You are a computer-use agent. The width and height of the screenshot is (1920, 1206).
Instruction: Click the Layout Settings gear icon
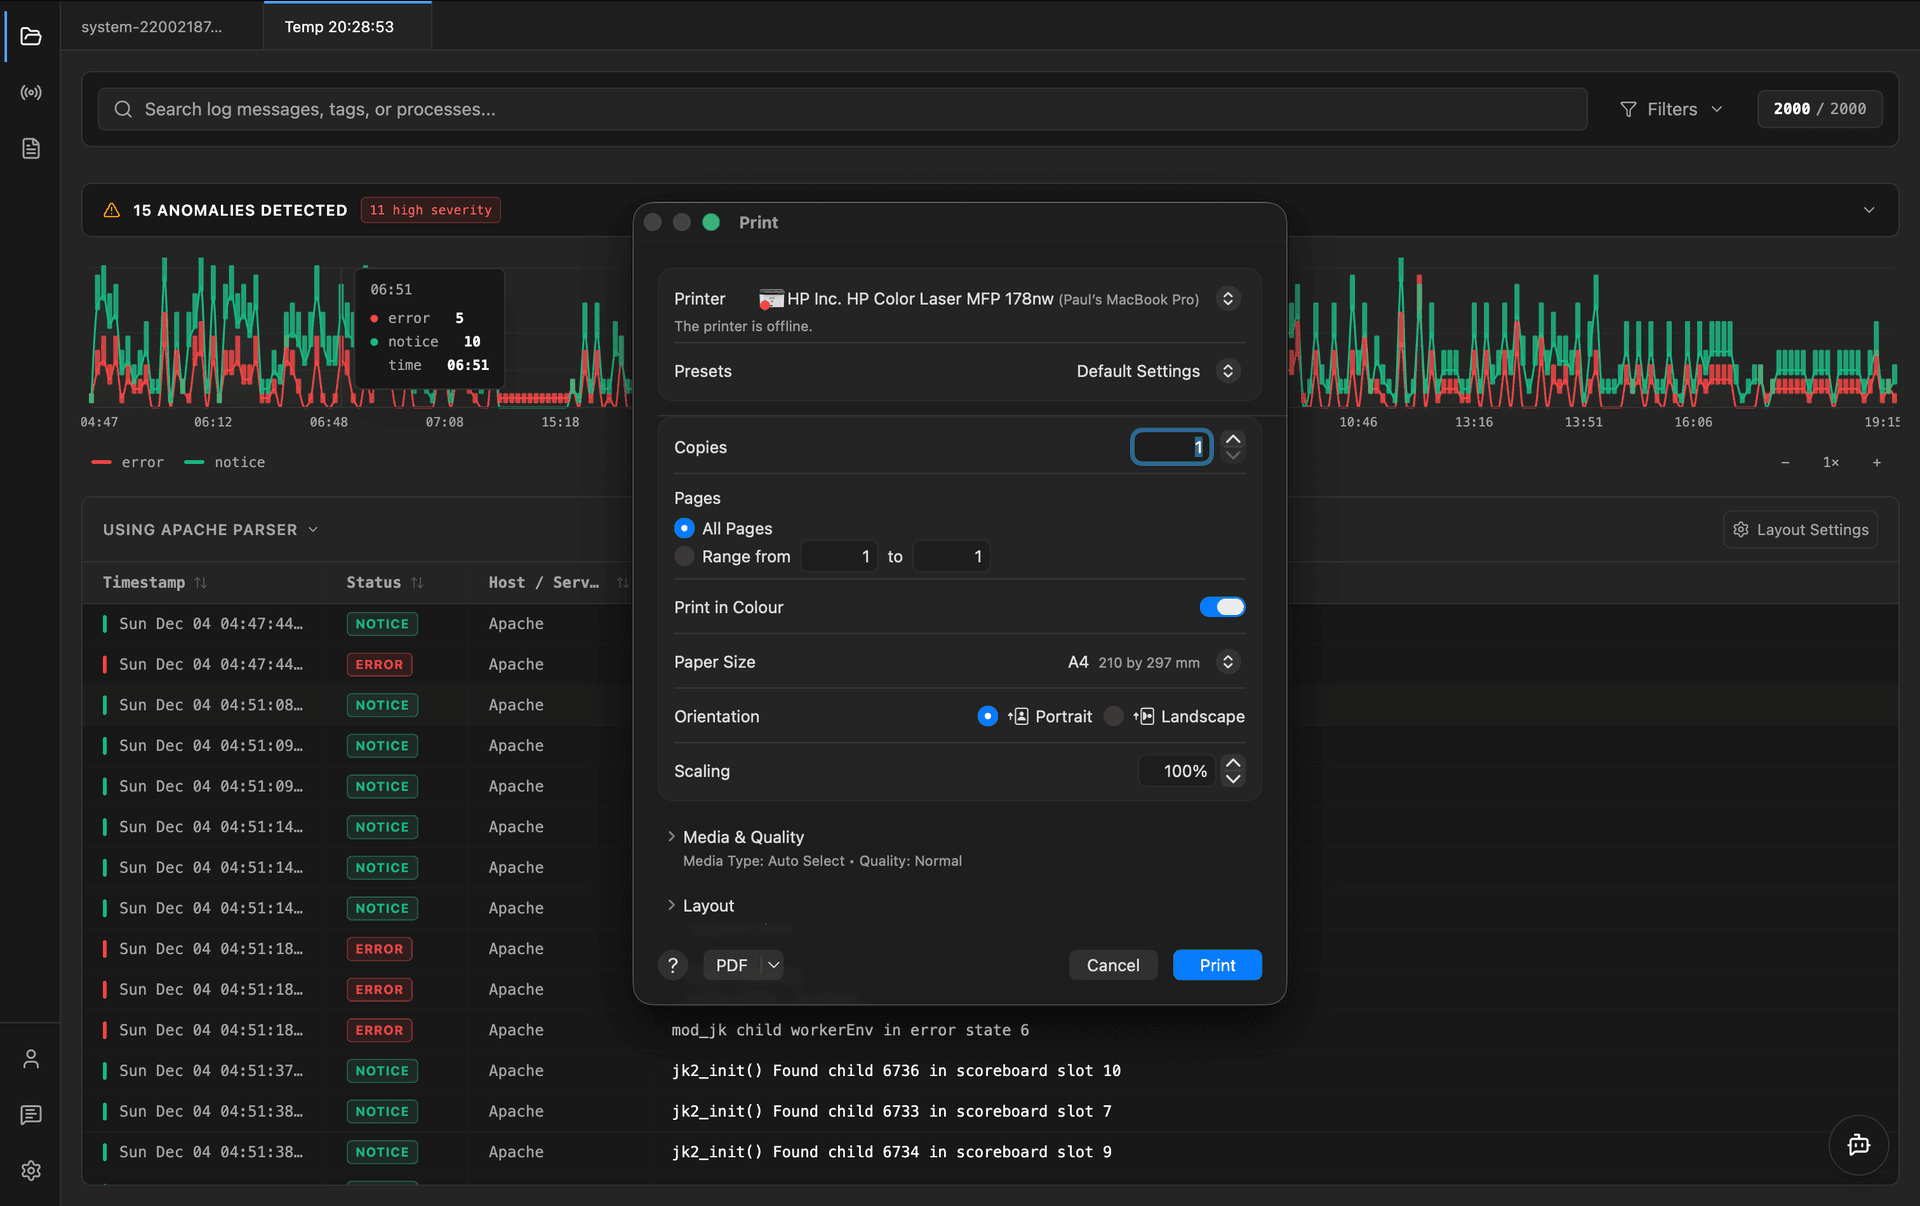point(1741,529)
